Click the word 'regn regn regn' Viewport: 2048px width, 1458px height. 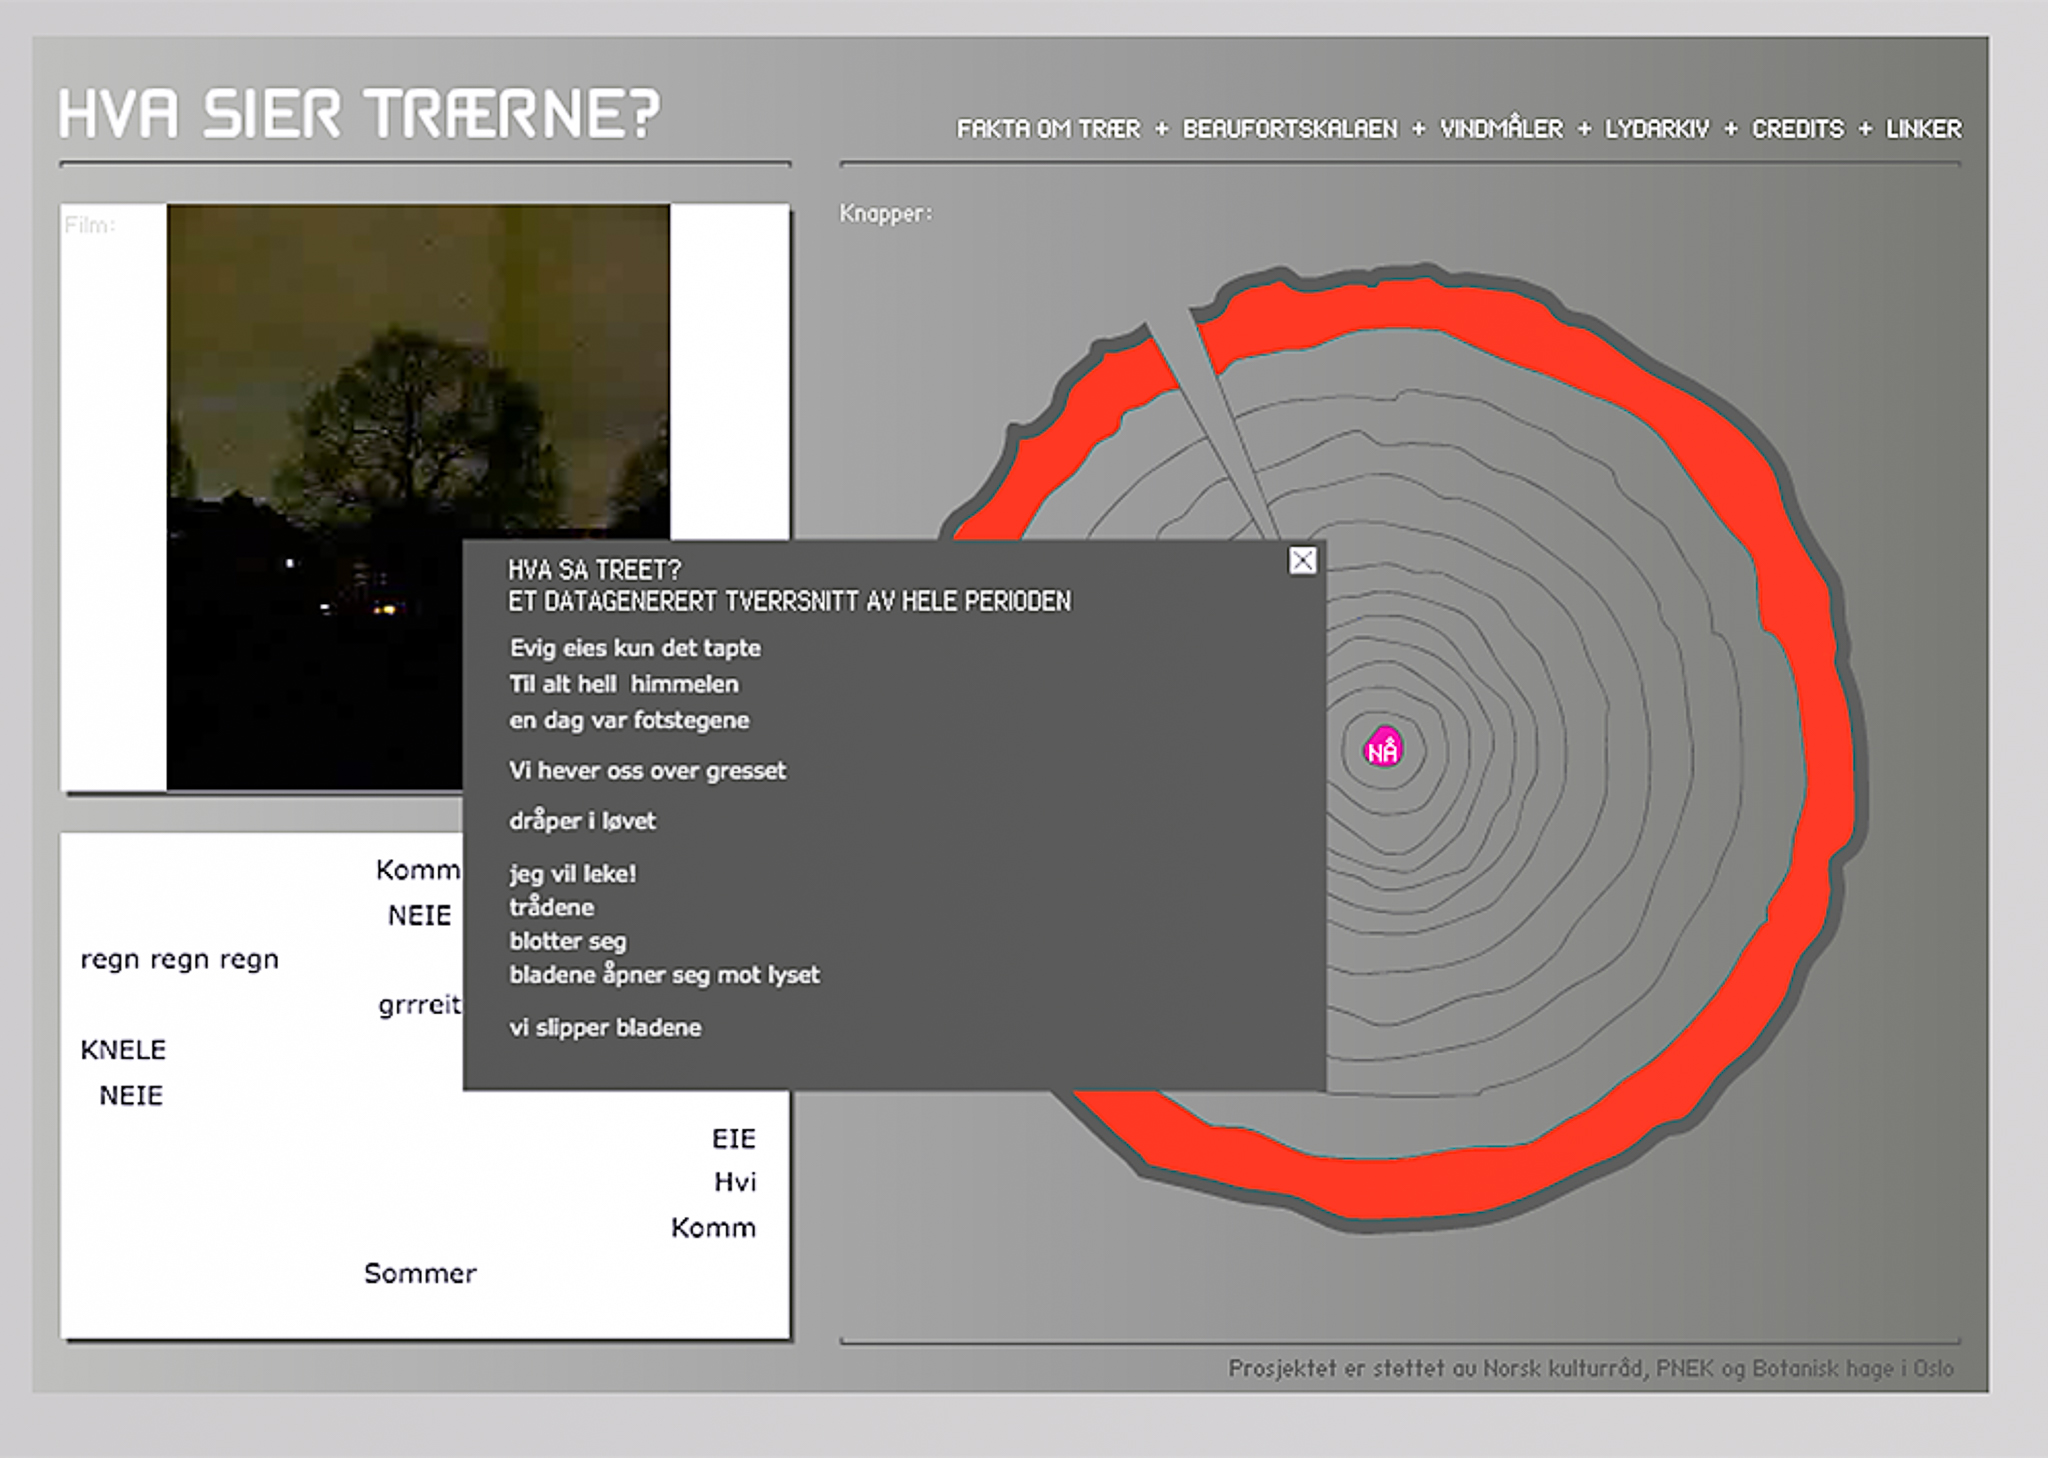point(180,960)
